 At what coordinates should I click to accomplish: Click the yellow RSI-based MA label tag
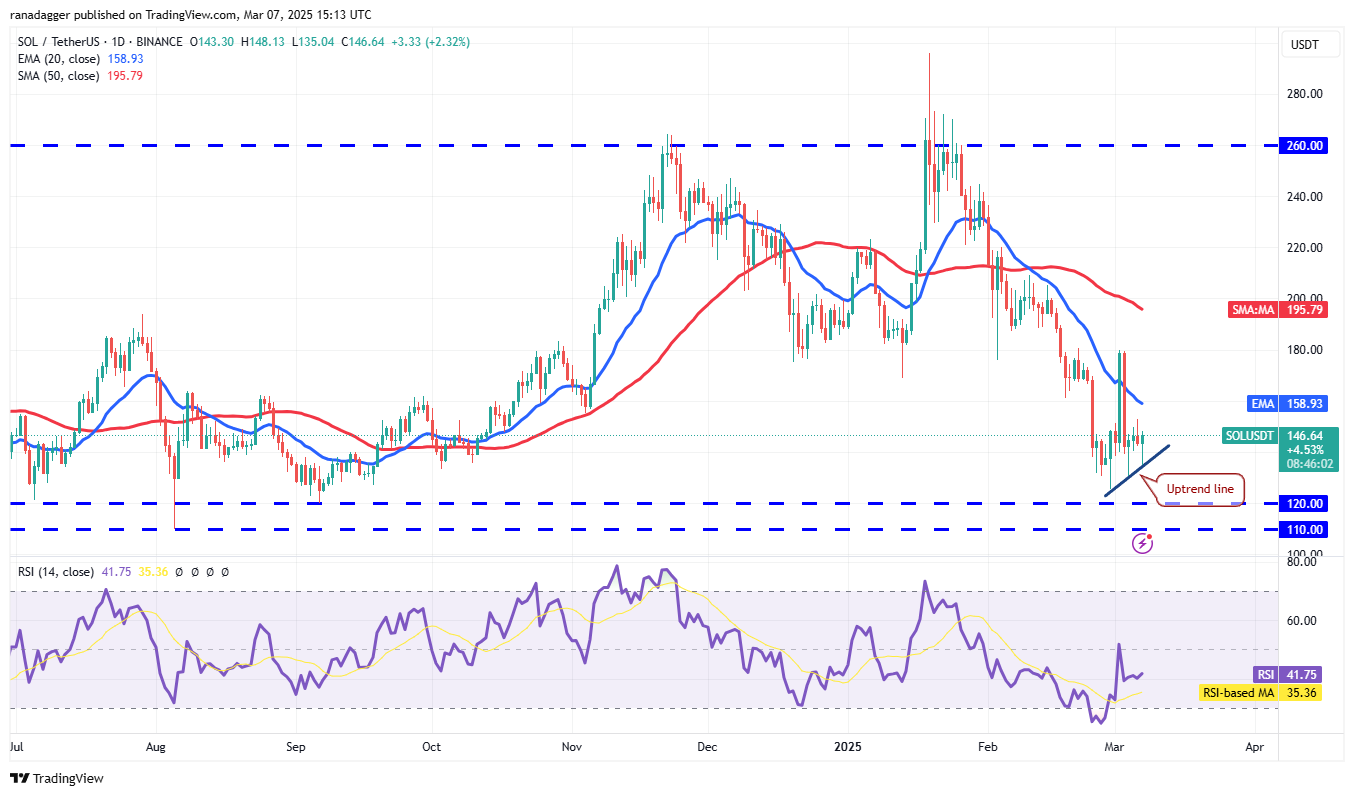(1236, 692)
